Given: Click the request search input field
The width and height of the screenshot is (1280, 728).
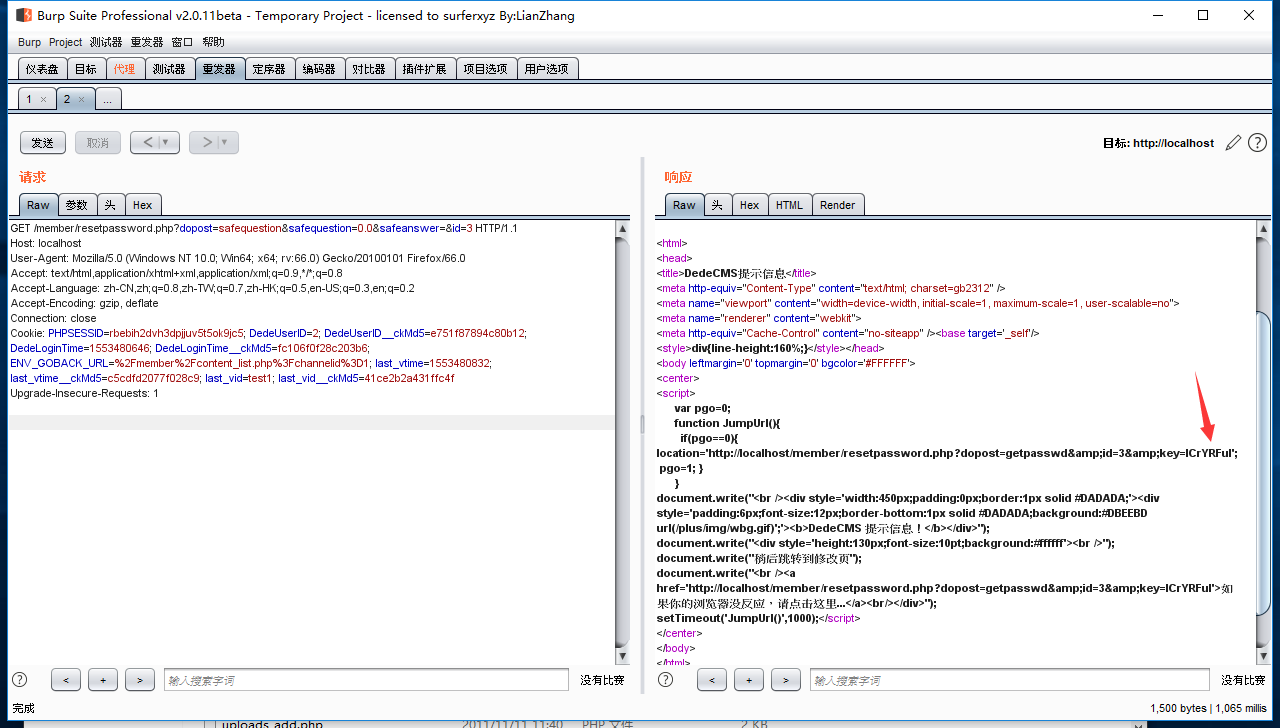Looking at the screenshot, I should click(366, 680).
